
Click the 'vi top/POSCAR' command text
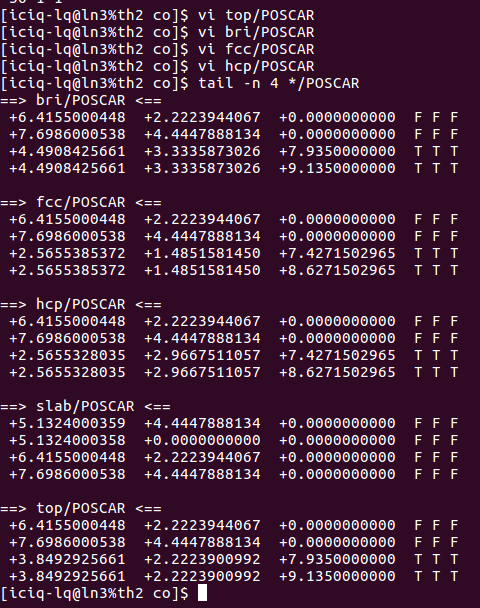[256, 15]
